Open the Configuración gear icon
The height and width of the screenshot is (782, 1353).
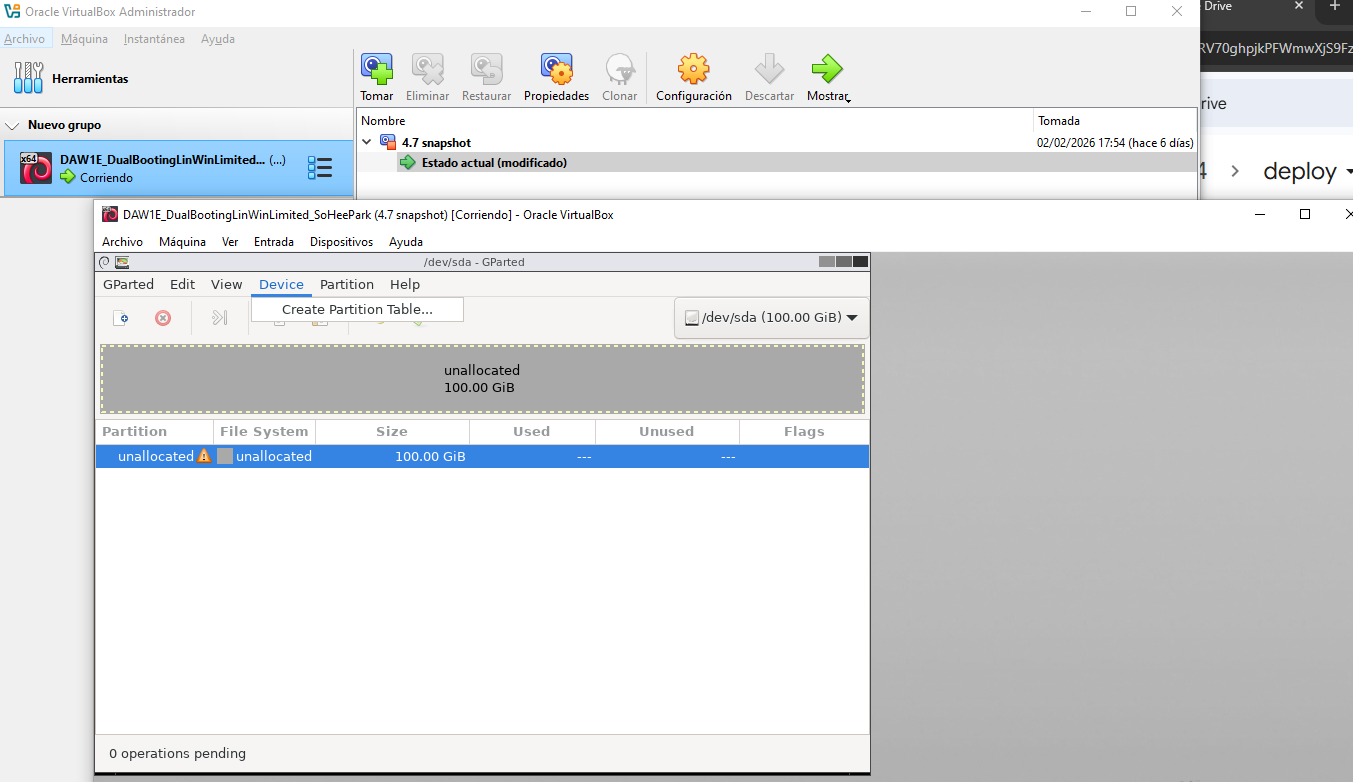click(x=694, y=69)
